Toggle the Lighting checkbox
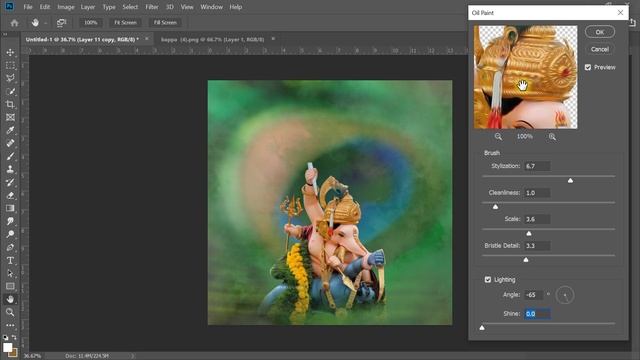 (488, 280)
